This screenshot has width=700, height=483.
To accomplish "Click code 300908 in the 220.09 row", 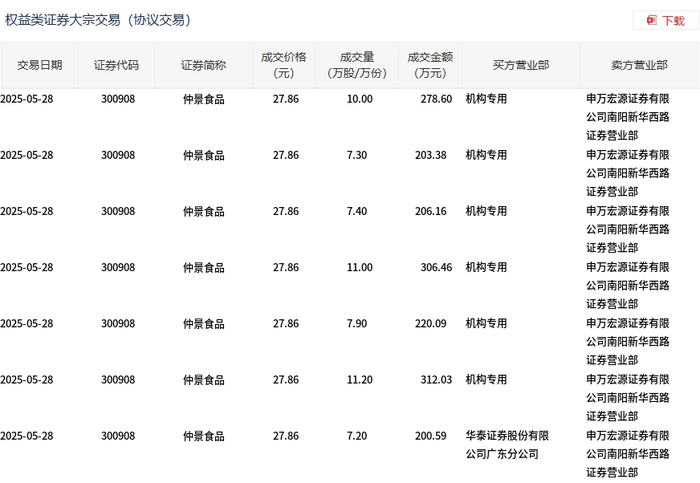I will pos(118,323).
